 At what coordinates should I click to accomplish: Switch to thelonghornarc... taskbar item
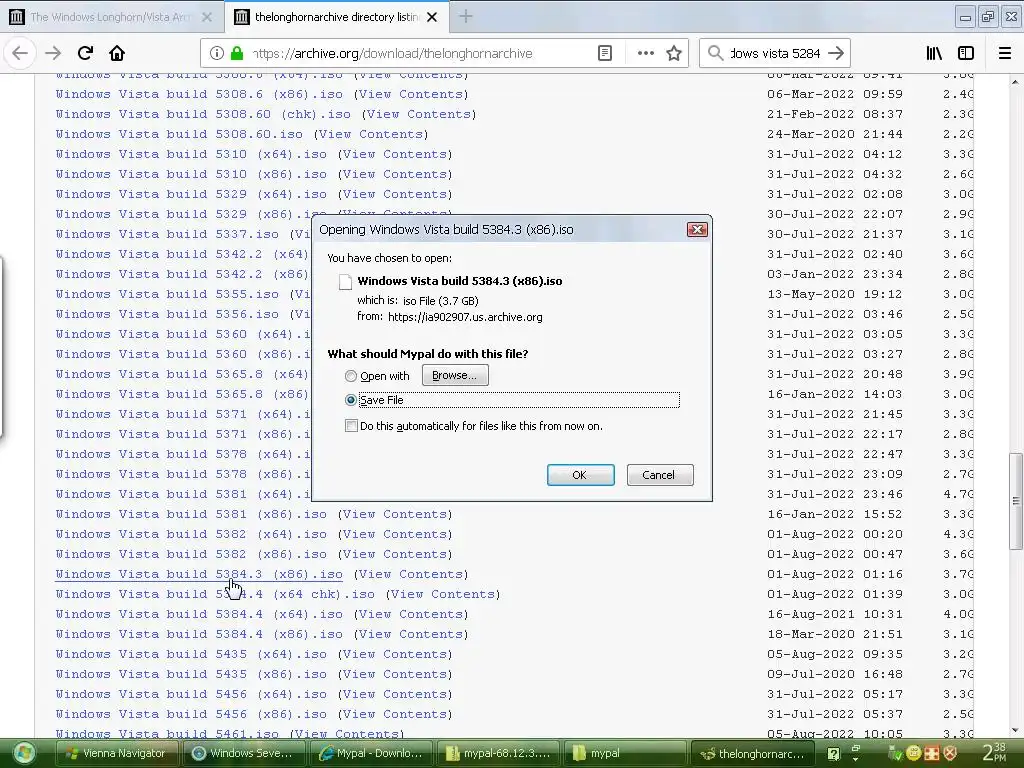click(x=751, y=753)
